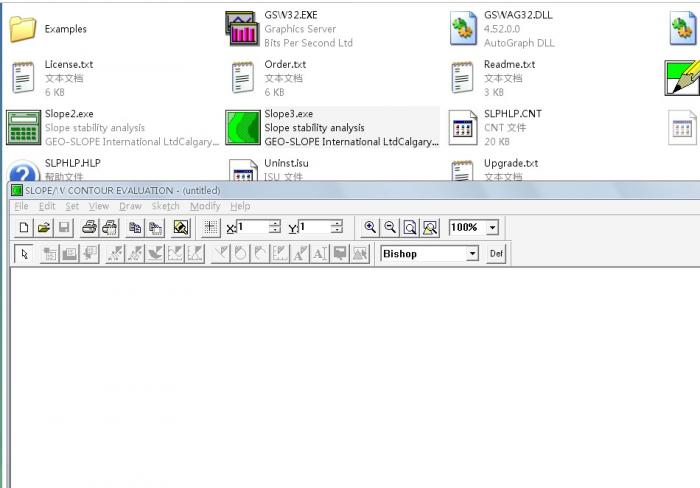Expand the Bishop method dropdown
700x488 pixels.
click(472, 254)
